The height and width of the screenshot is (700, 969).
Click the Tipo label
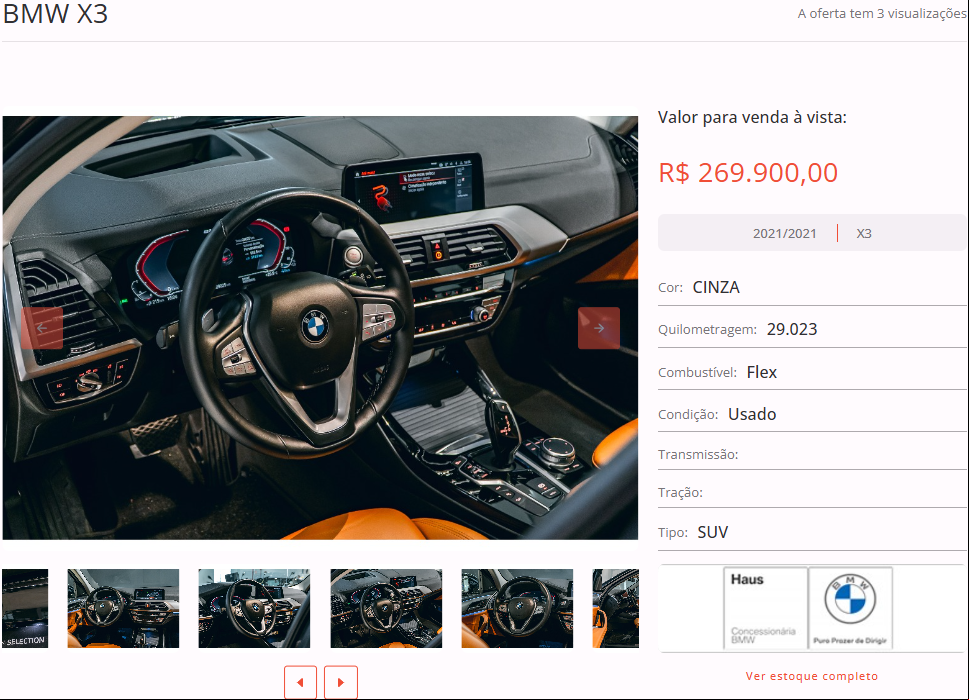click(x=673, y=533)
